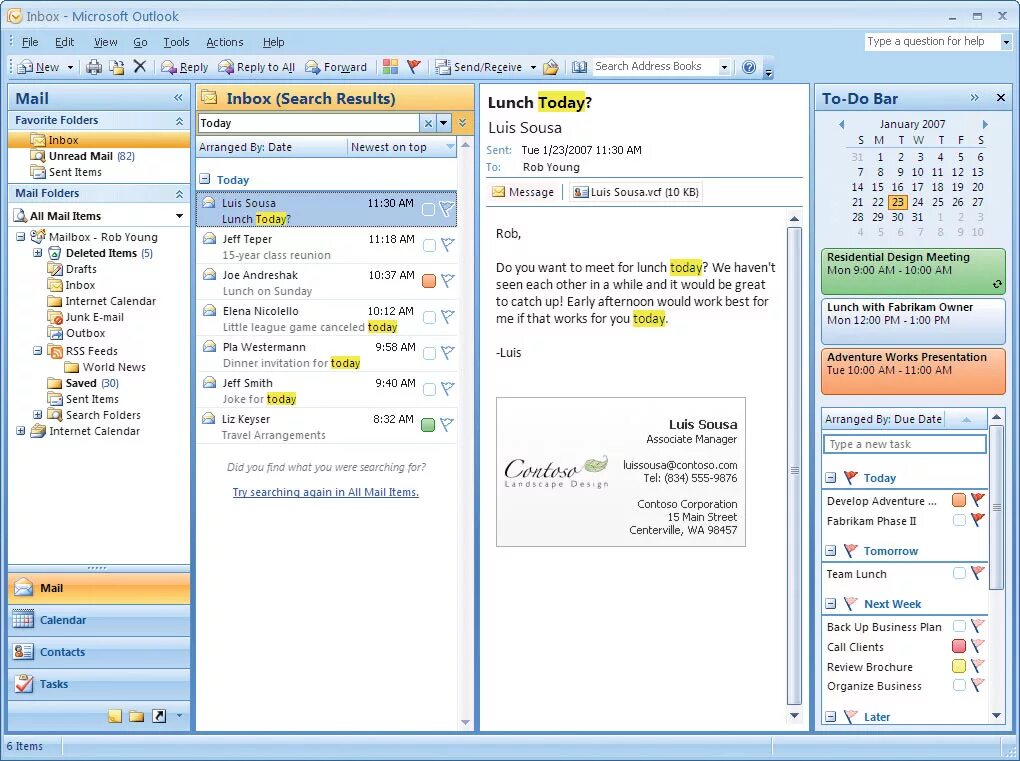Open the Tools menu
This screenshot has height=761, width=1020.
tap(176, 42)
